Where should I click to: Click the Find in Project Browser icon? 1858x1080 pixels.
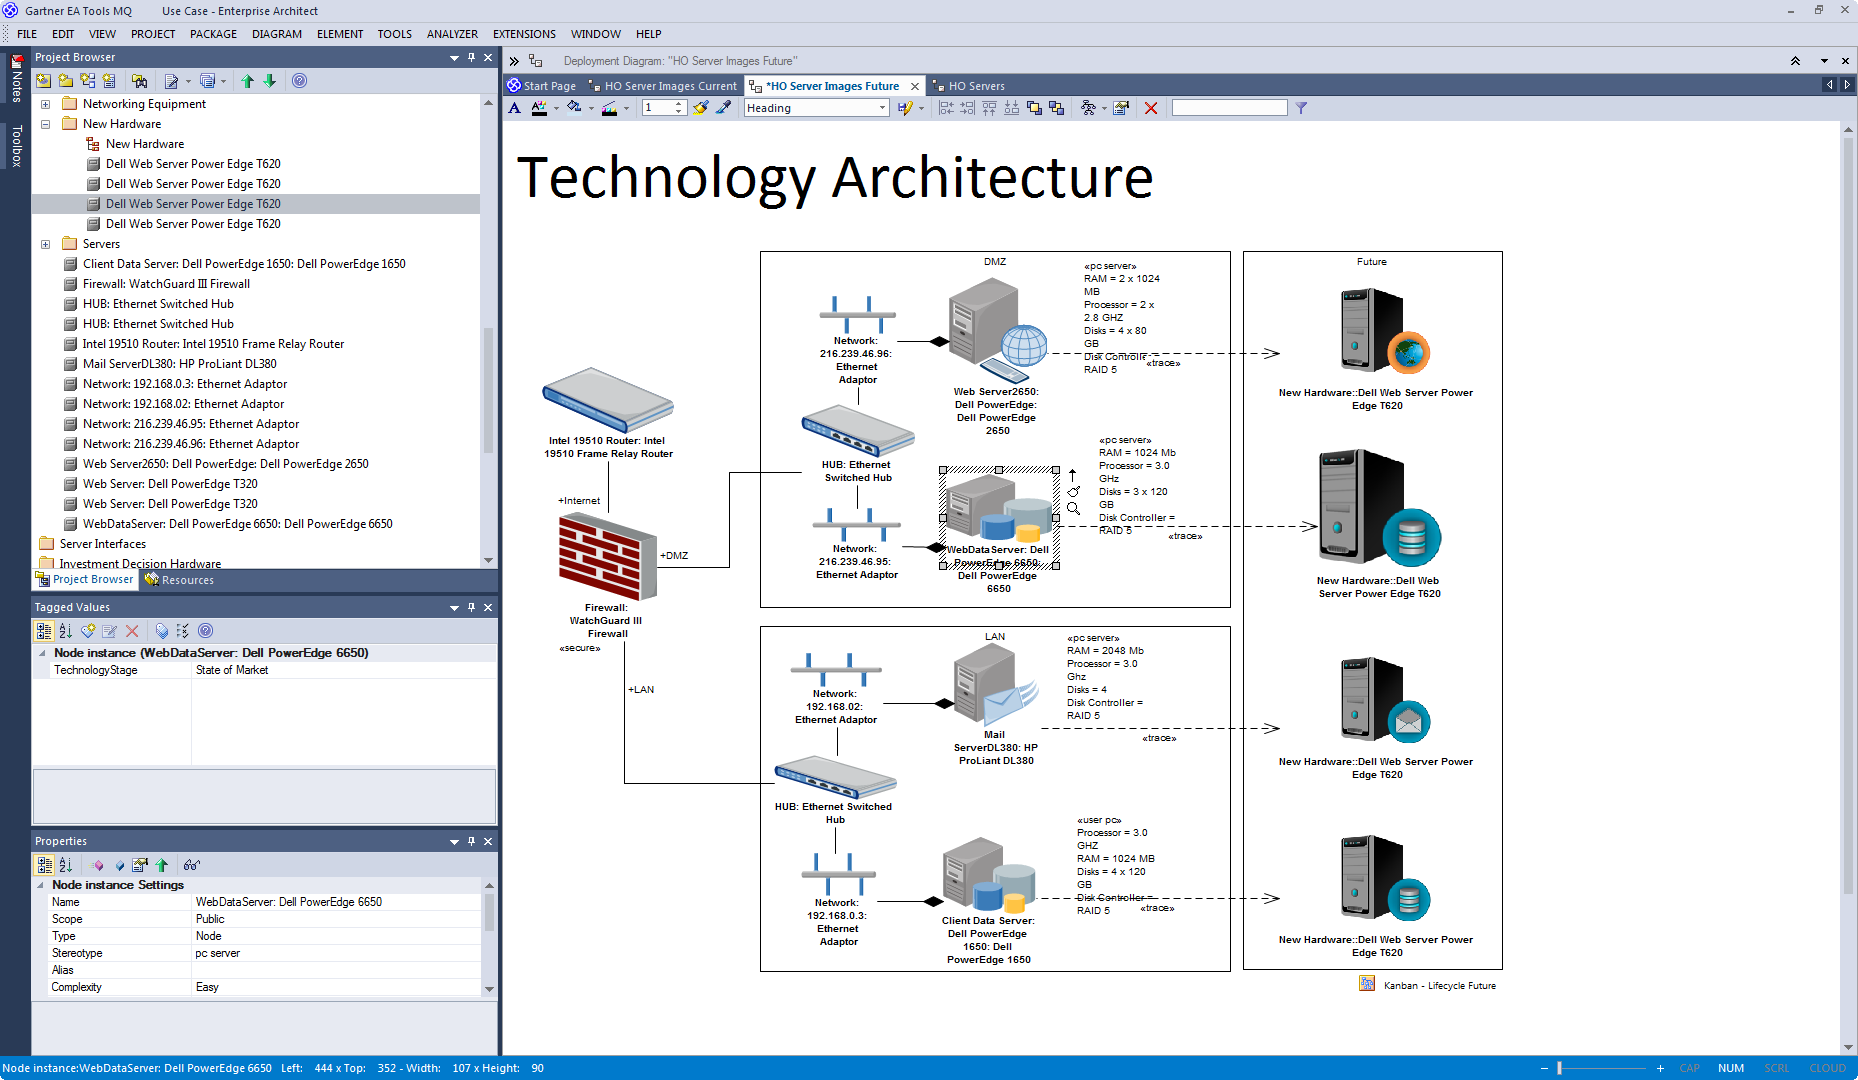140,81
